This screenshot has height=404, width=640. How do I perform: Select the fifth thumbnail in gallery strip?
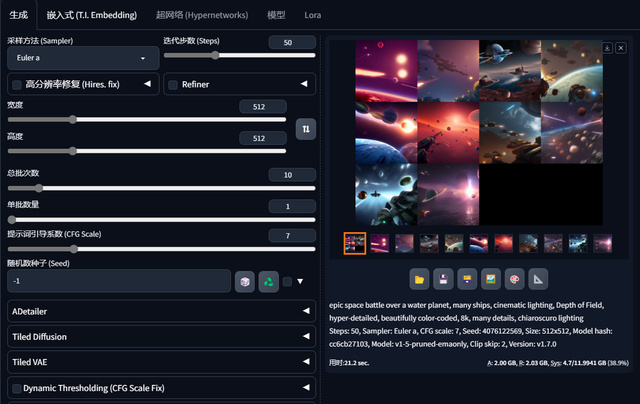tap(454, 244)
